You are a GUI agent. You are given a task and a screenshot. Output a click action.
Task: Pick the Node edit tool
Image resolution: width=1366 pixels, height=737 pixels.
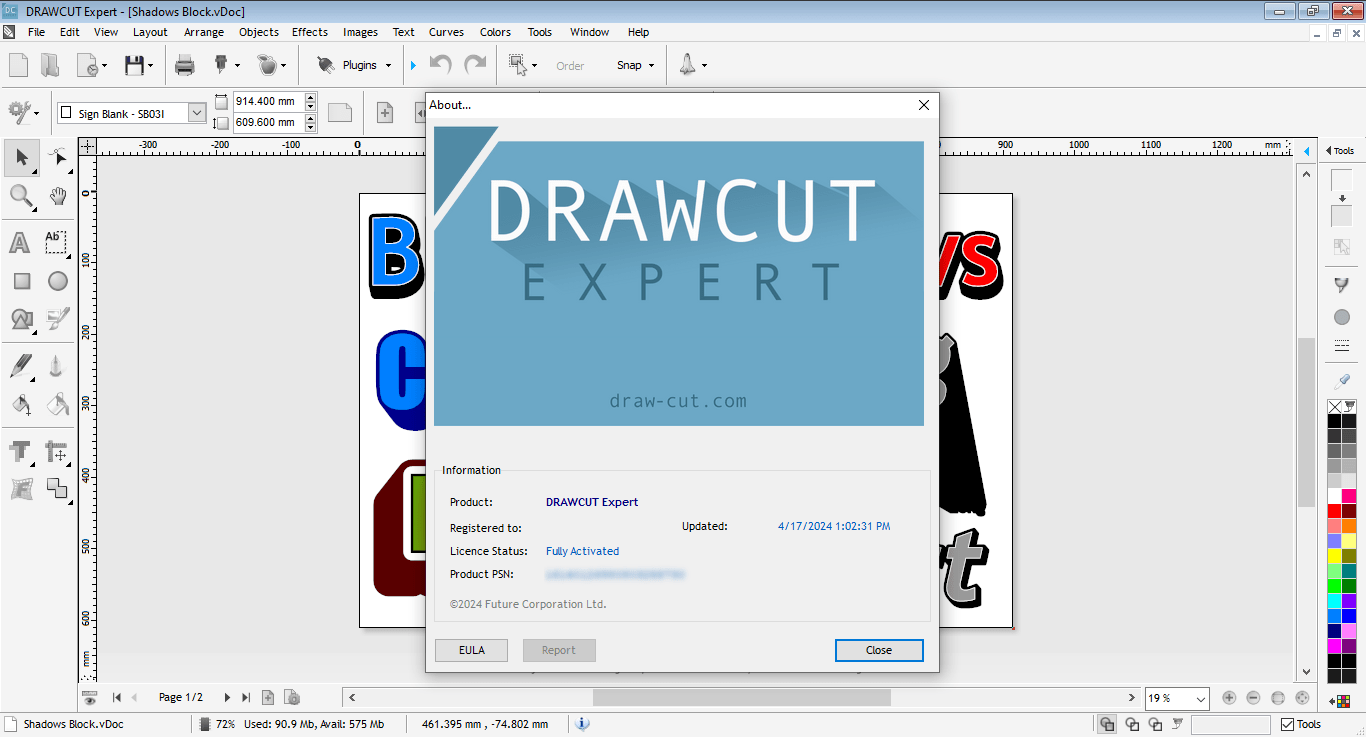pos(58,157)
